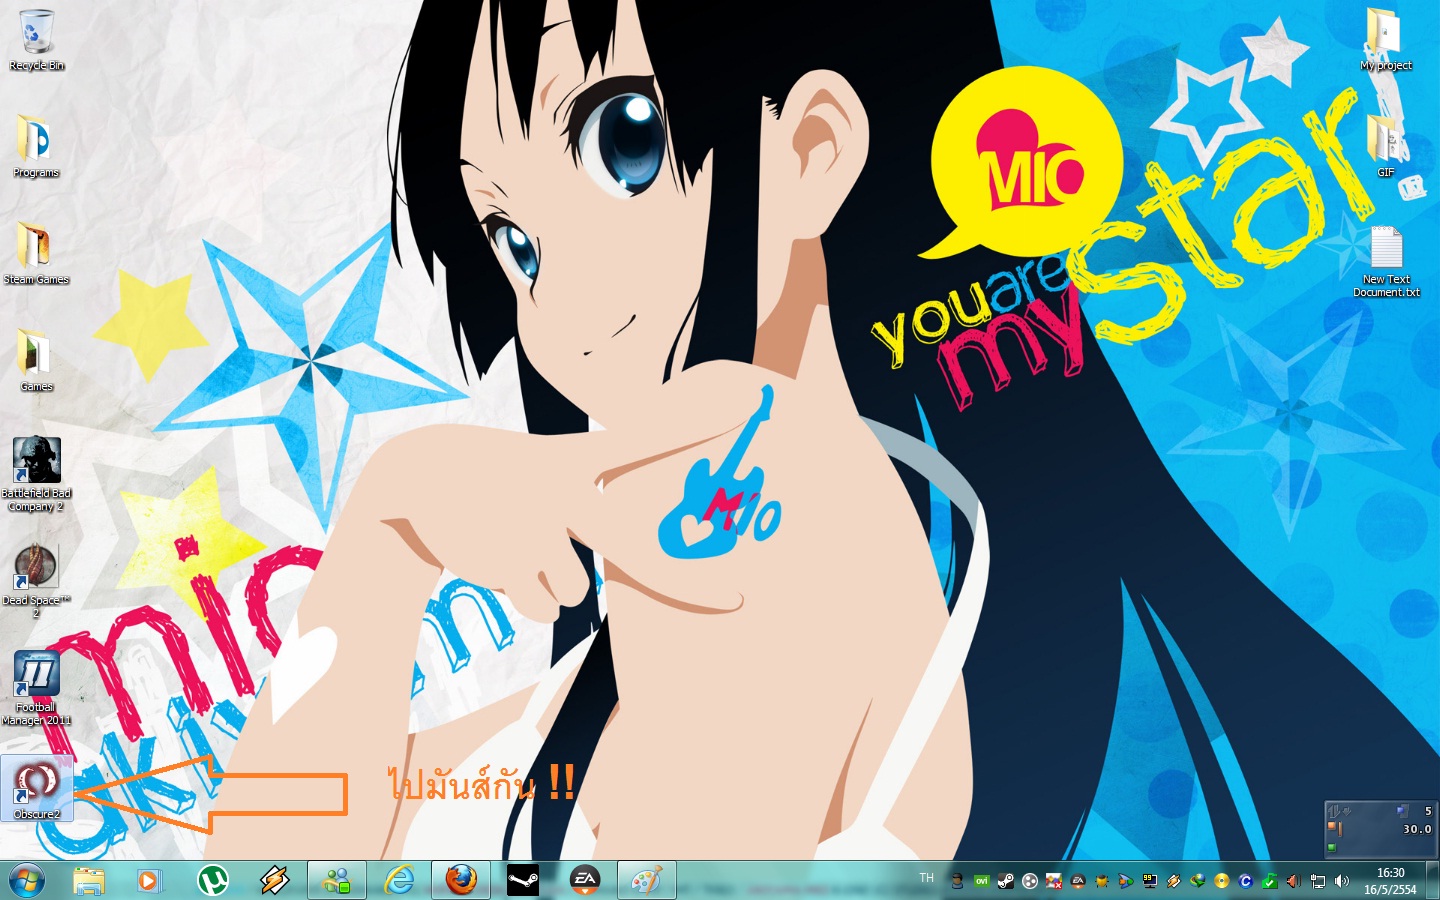The height and width of the screenshot is (900, 1440).
Task: Launch Winamp from the taskbar
Action: [x=274, y=880]
